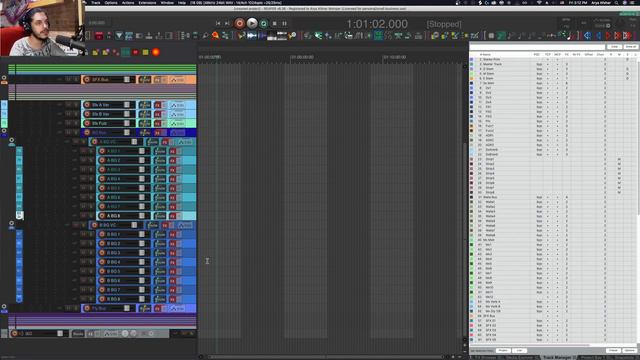Jump to project end with transport button

tap(227, 24)
